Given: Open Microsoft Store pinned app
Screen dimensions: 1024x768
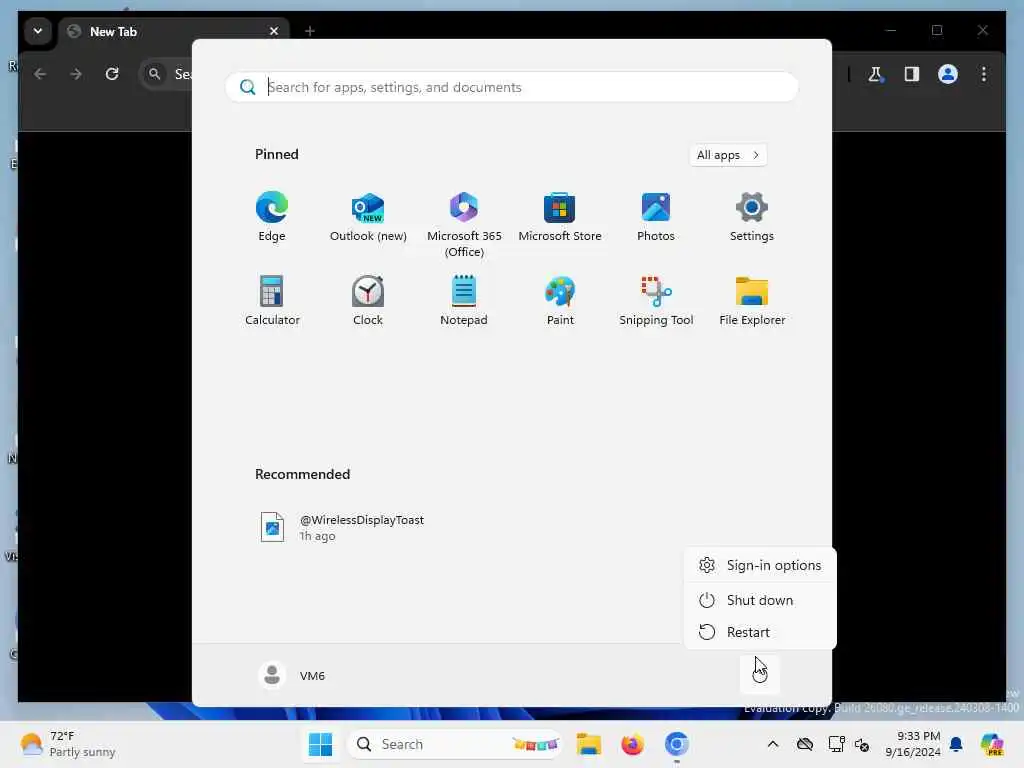Looking at the screenshot, I should pyautogui.click(x=560, y=217).
